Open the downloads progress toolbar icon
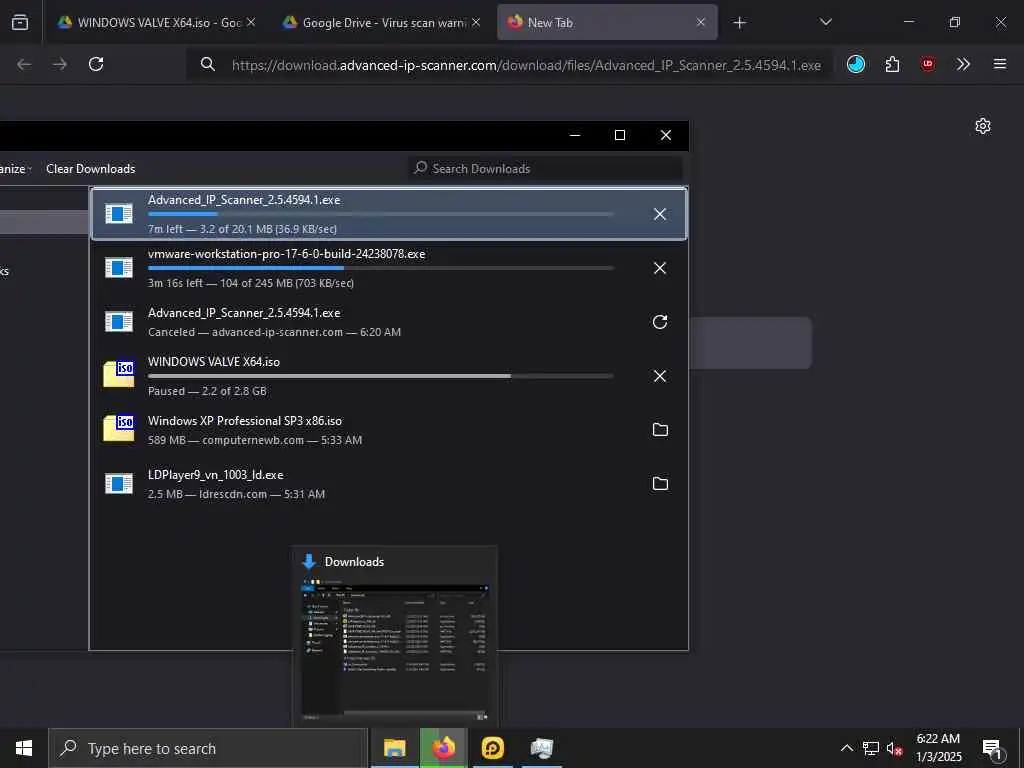1024x768 pixels. 856,64
